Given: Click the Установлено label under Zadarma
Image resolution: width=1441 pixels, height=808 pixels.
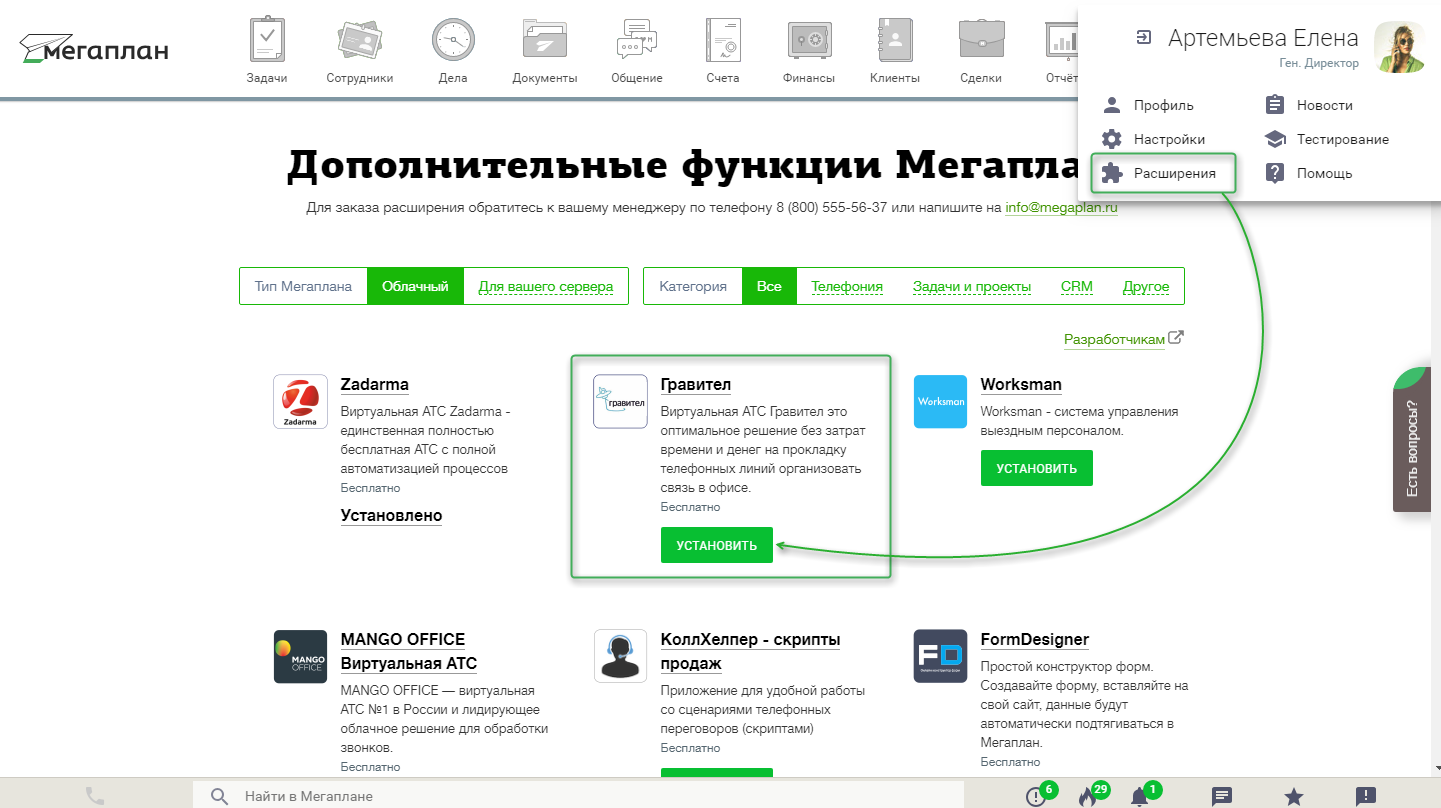Looking at the screenshot, I should pos(391,515).
